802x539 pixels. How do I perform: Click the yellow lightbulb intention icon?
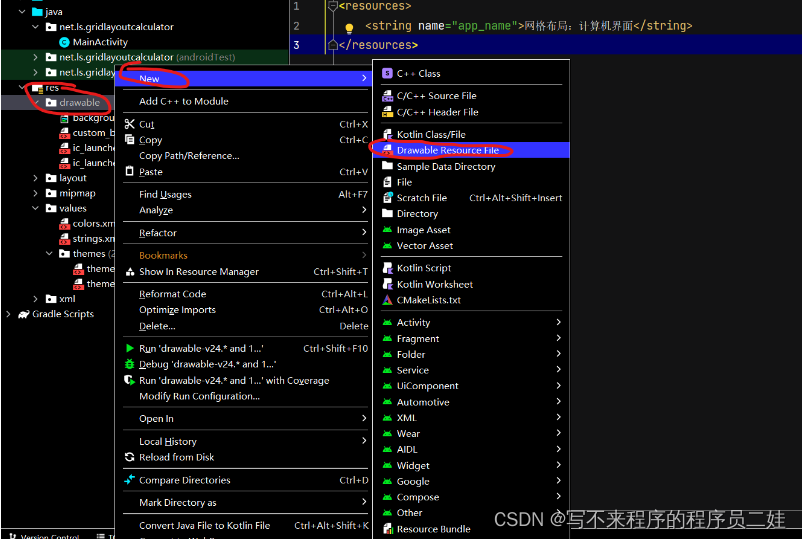[349, 28]
